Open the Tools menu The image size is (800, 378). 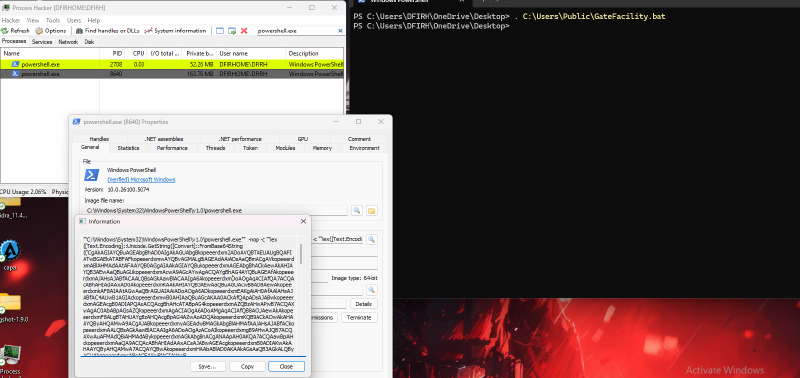click(53, 20)
